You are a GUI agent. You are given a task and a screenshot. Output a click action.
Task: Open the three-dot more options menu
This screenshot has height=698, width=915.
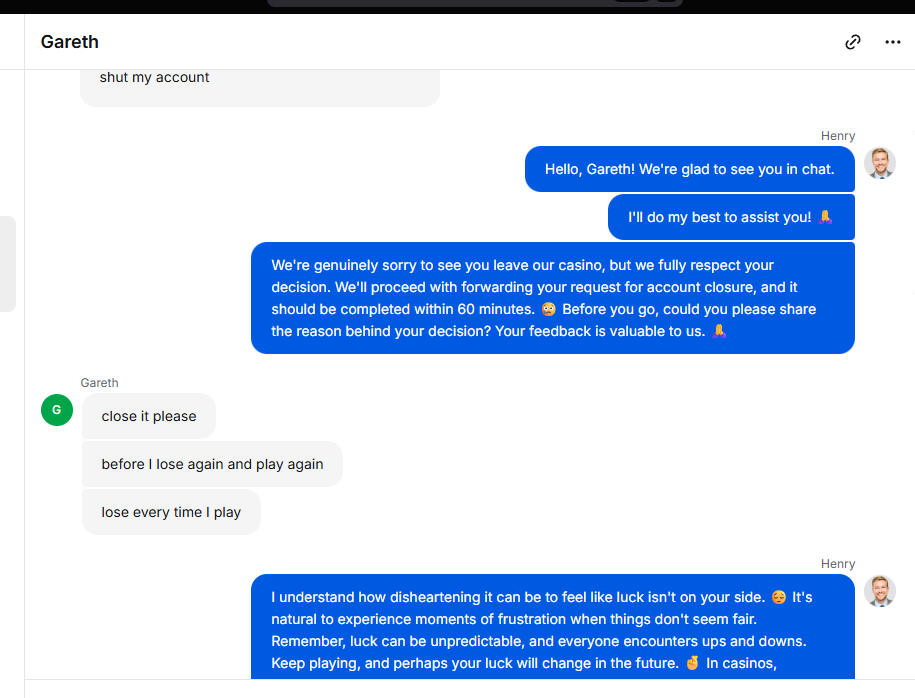[x=893, y=42]
